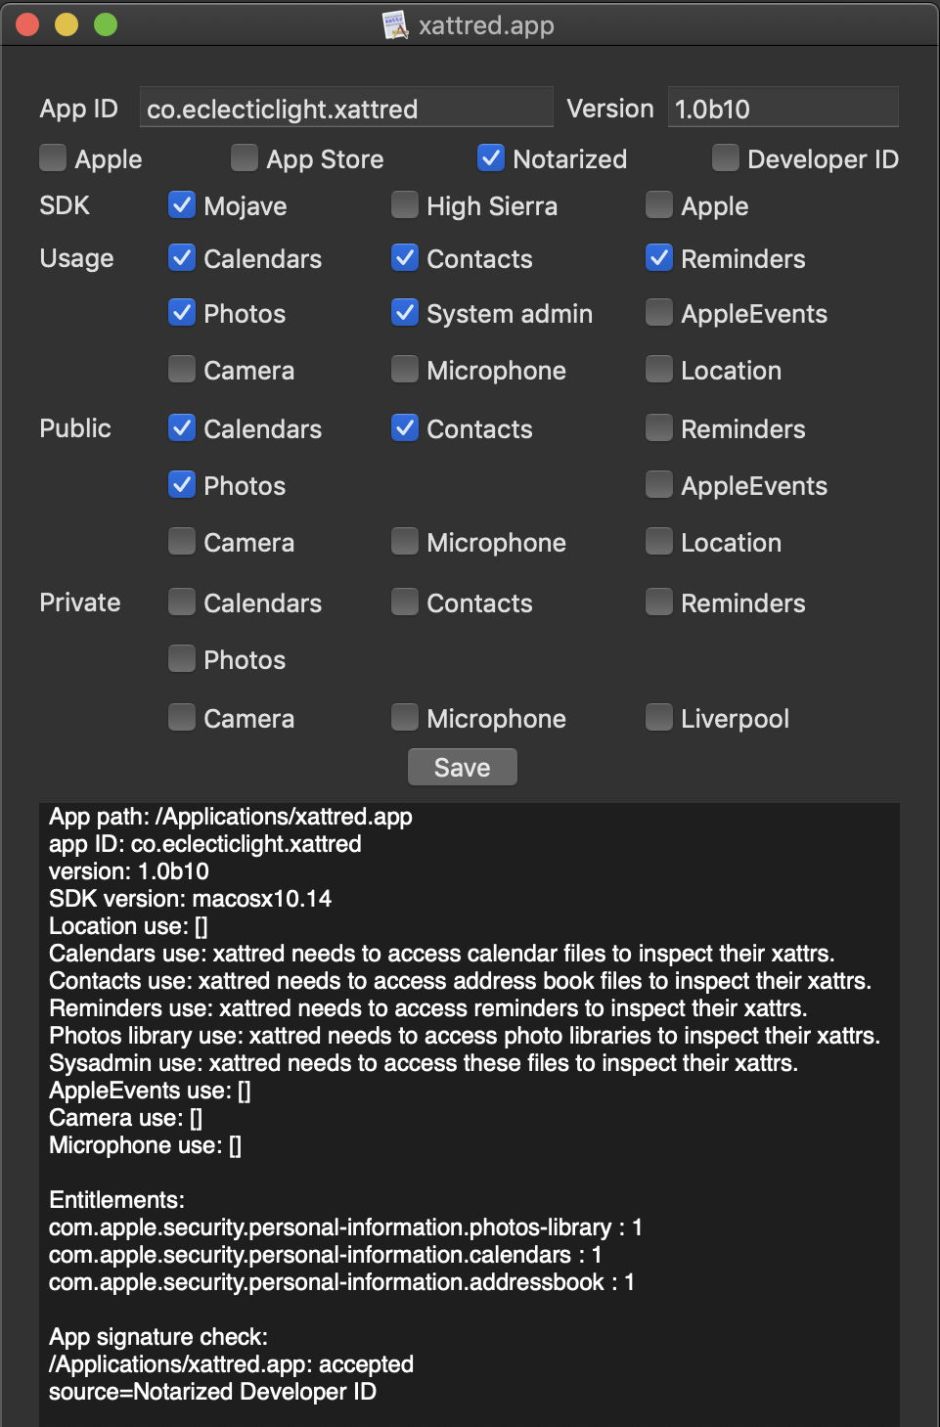Uncheck the Mojave SDK checkbox
940x1427 pixels.
tap(181, 205)
